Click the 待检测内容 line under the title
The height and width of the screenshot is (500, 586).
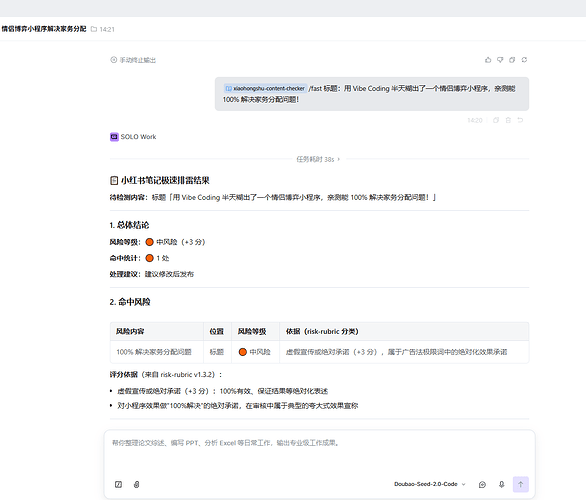coord(273,197)
